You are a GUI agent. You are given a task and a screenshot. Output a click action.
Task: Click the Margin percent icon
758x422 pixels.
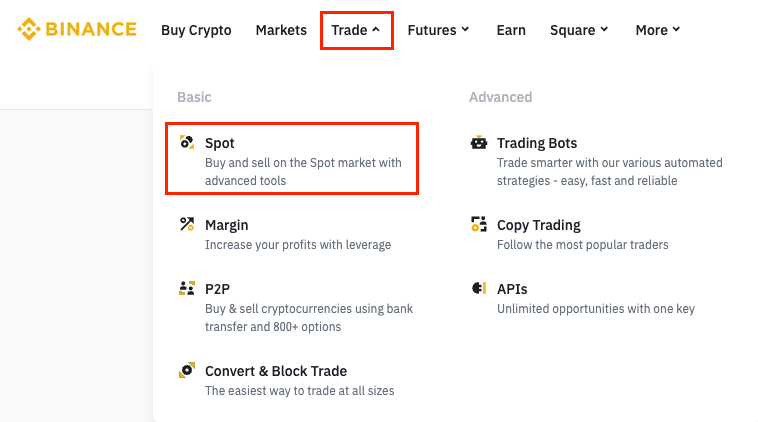coord(187,225)
